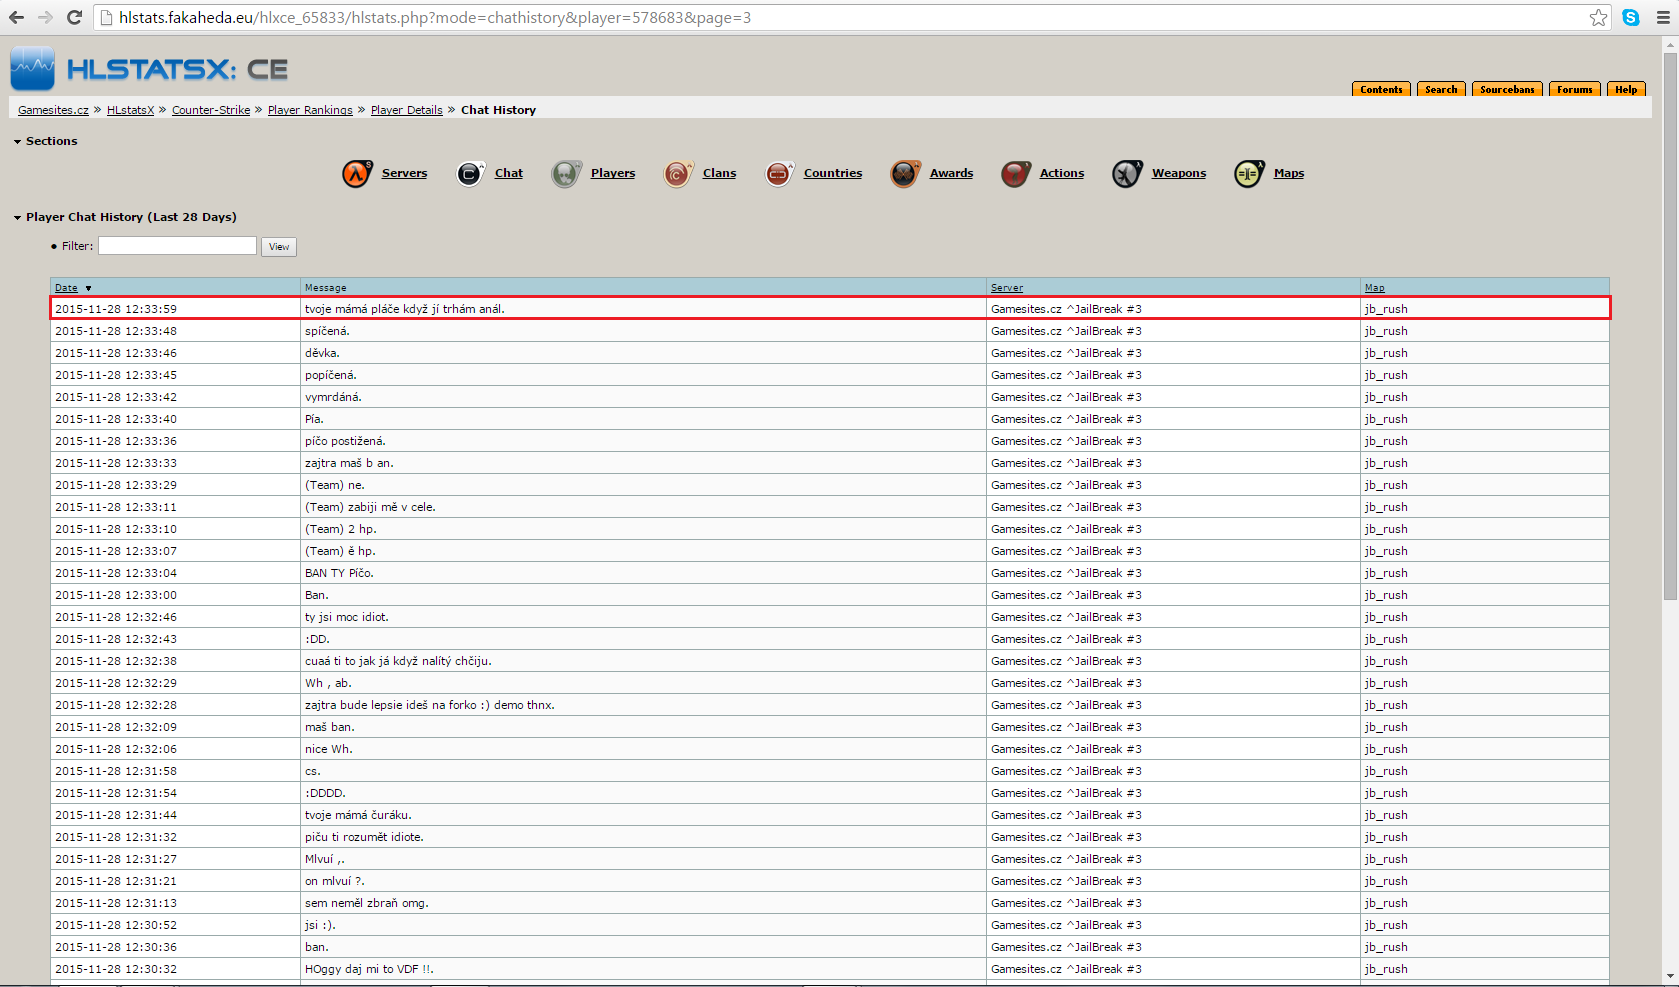The width and height of the screenshot is (1679, 987).
Task: Open Gamesites.cz breadcrumb link
Action: (53, 110)
